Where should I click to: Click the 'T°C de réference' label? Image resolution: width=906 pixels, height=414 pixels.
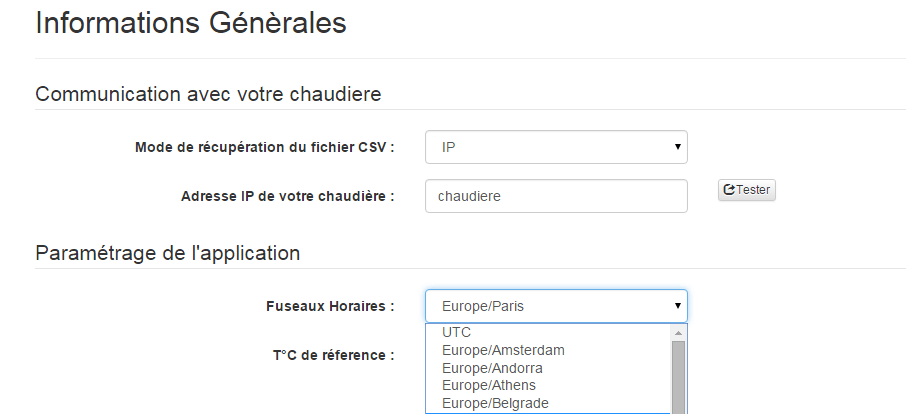point(333,355)
